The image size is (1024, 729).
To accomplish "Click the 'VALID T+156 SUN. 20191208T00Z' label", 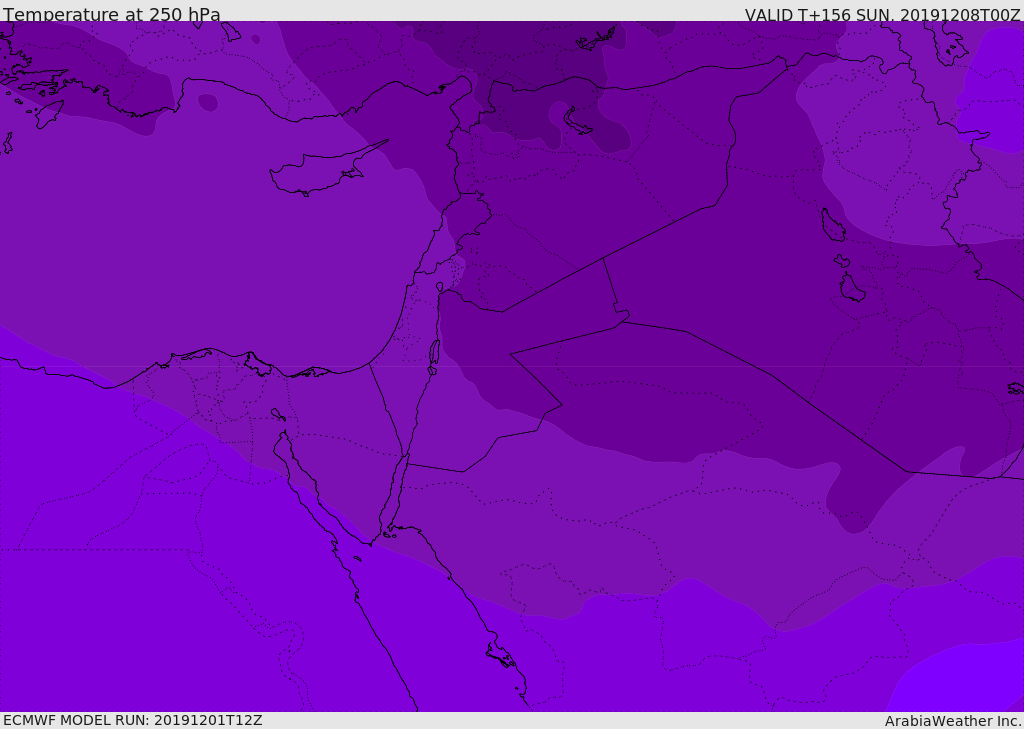I will pos(883,14).
